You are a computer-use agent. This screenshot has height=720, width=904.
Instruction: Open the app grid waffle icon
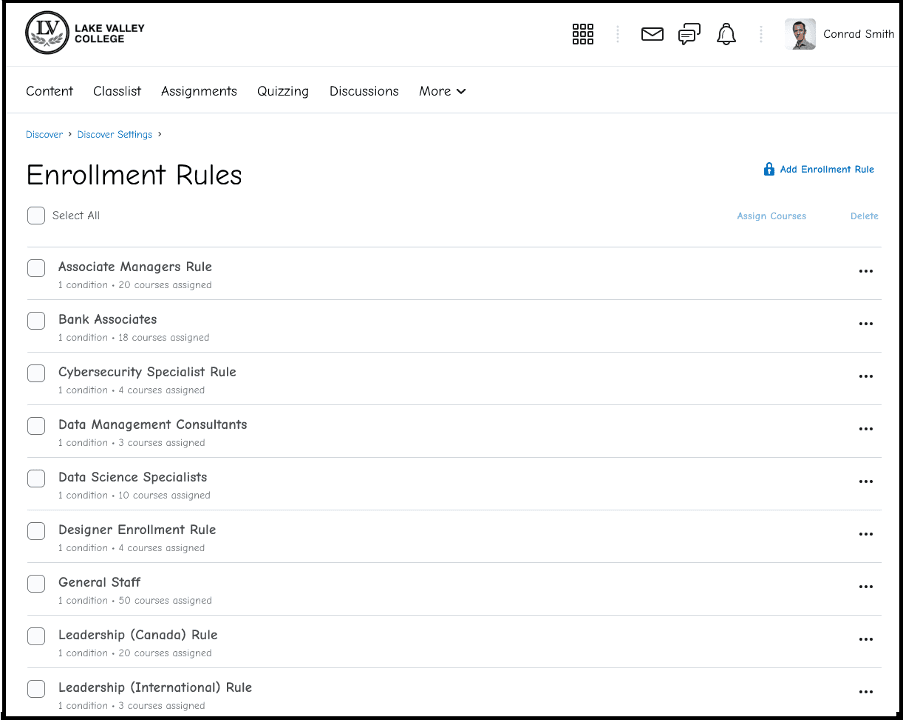(583, 34)
